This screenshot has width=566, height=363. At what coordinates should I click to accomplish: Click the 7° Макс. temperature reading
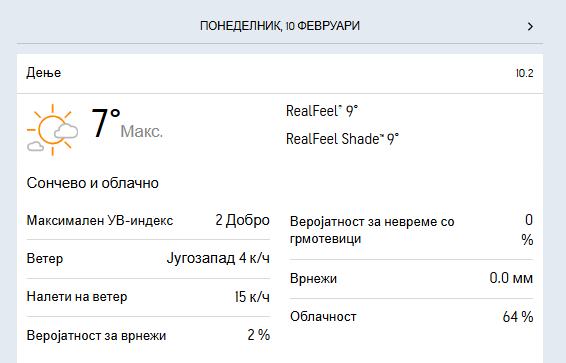coord(127,124)
